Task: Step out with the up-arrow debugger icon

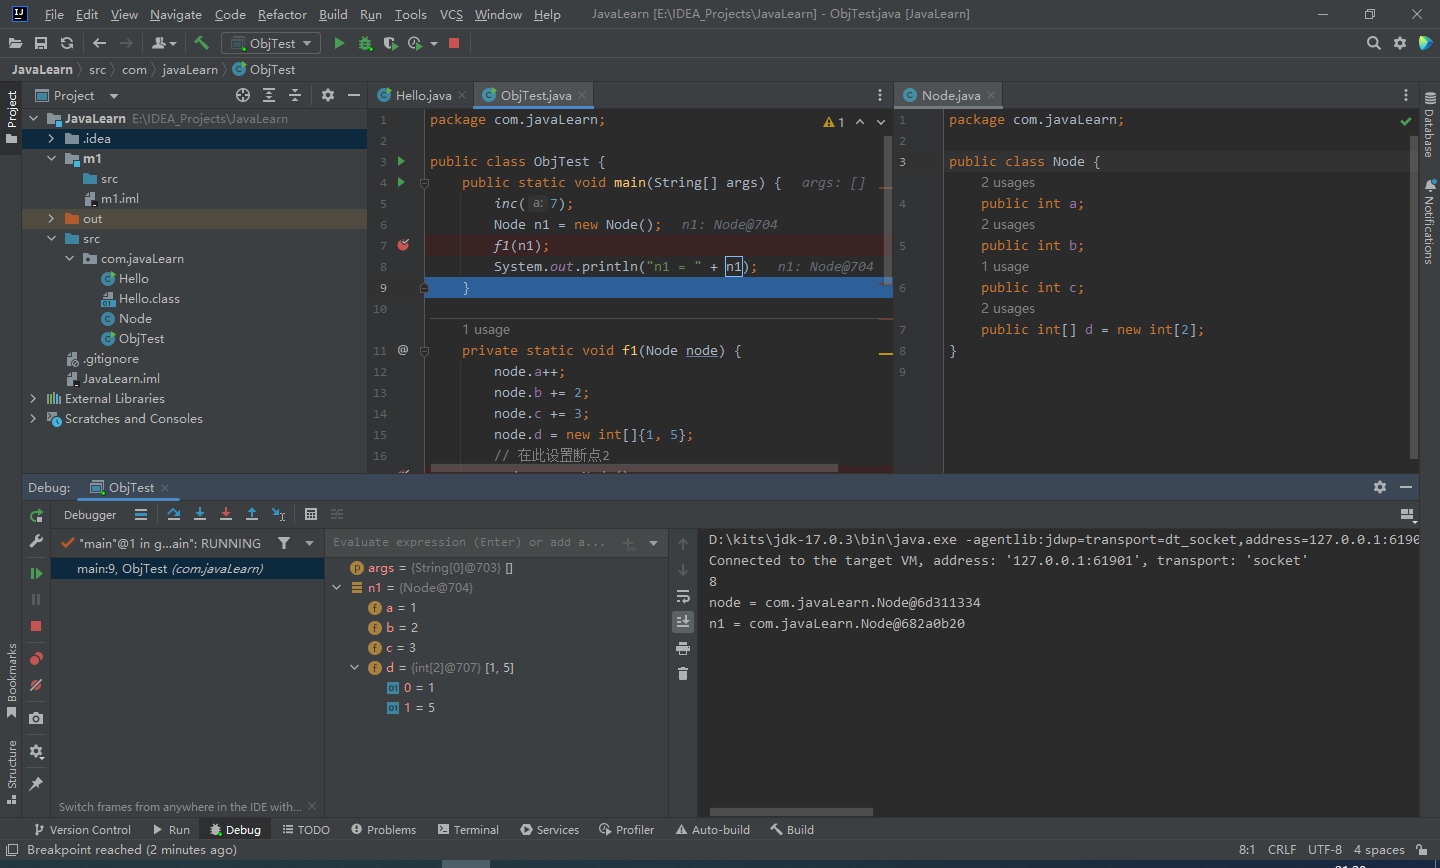Action: click(x=252, y=514)
